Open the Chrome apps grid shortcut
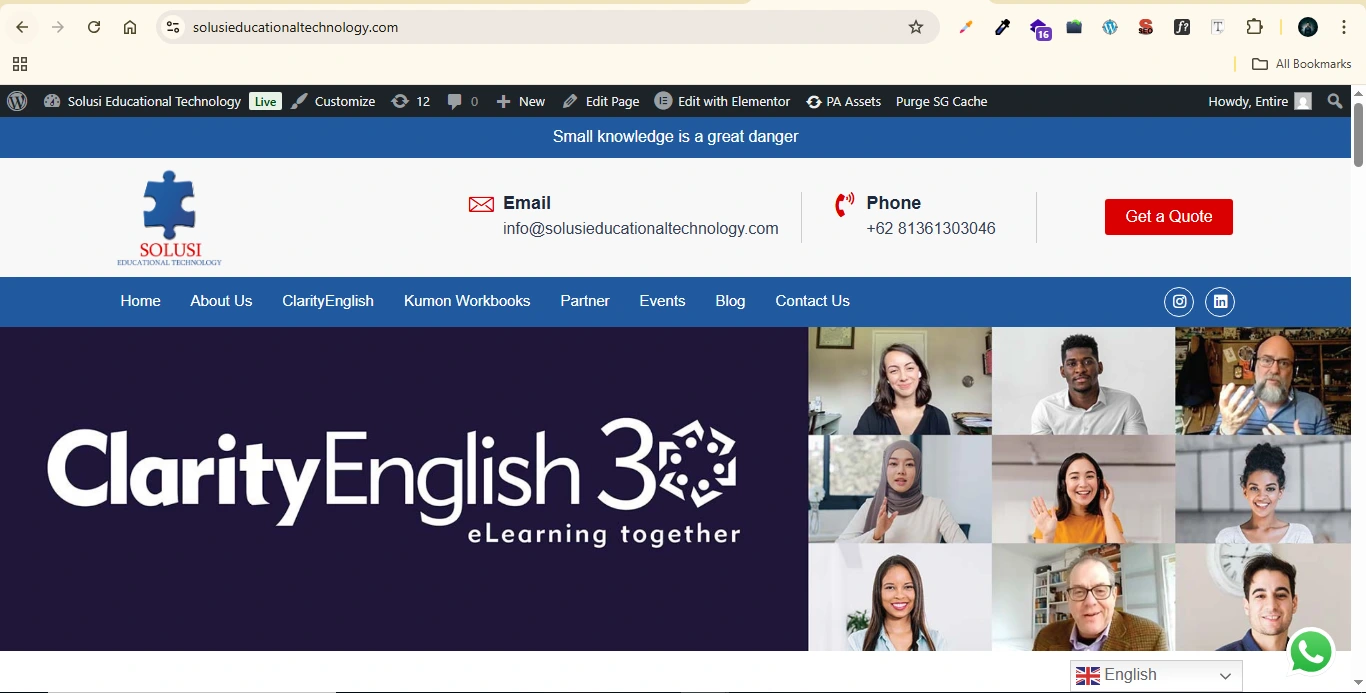 [x=20, y=64]
